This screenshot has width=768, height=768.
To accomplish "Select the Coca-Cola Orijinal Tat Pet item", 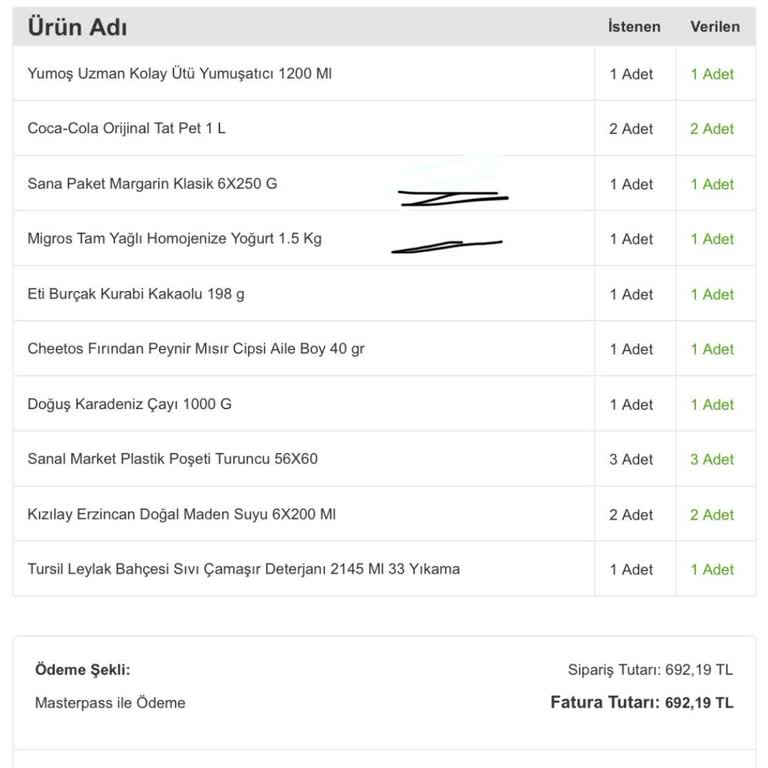I will tap(126, 129).
